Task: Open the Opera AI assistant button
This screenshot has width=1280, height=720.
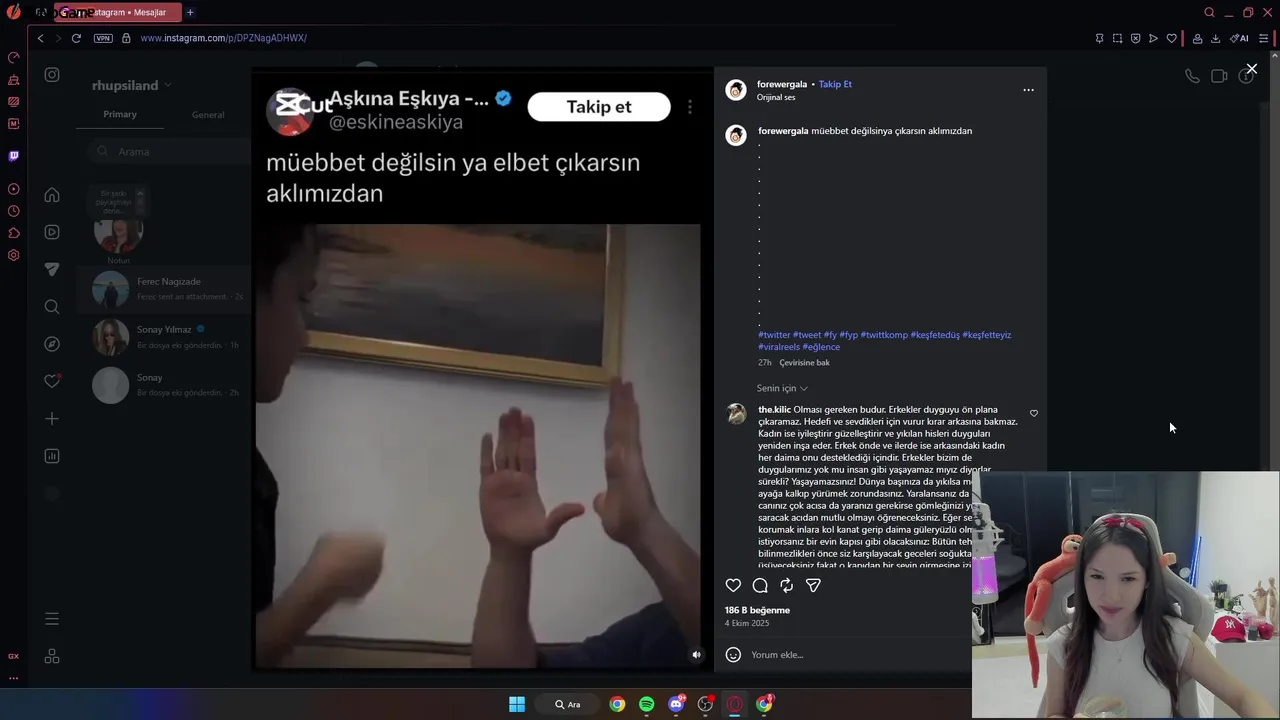Action: [1239, 38]
